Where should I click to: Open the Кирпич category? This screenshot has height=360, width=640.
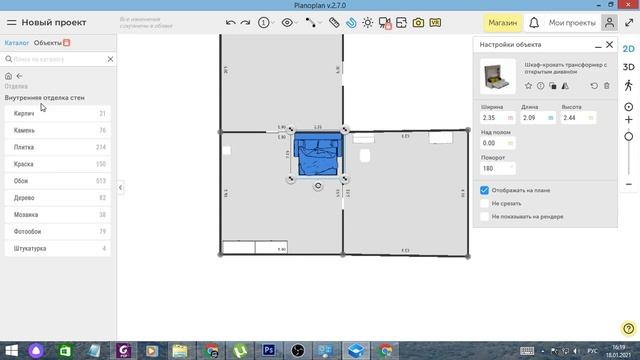click(x=58, y=113)
